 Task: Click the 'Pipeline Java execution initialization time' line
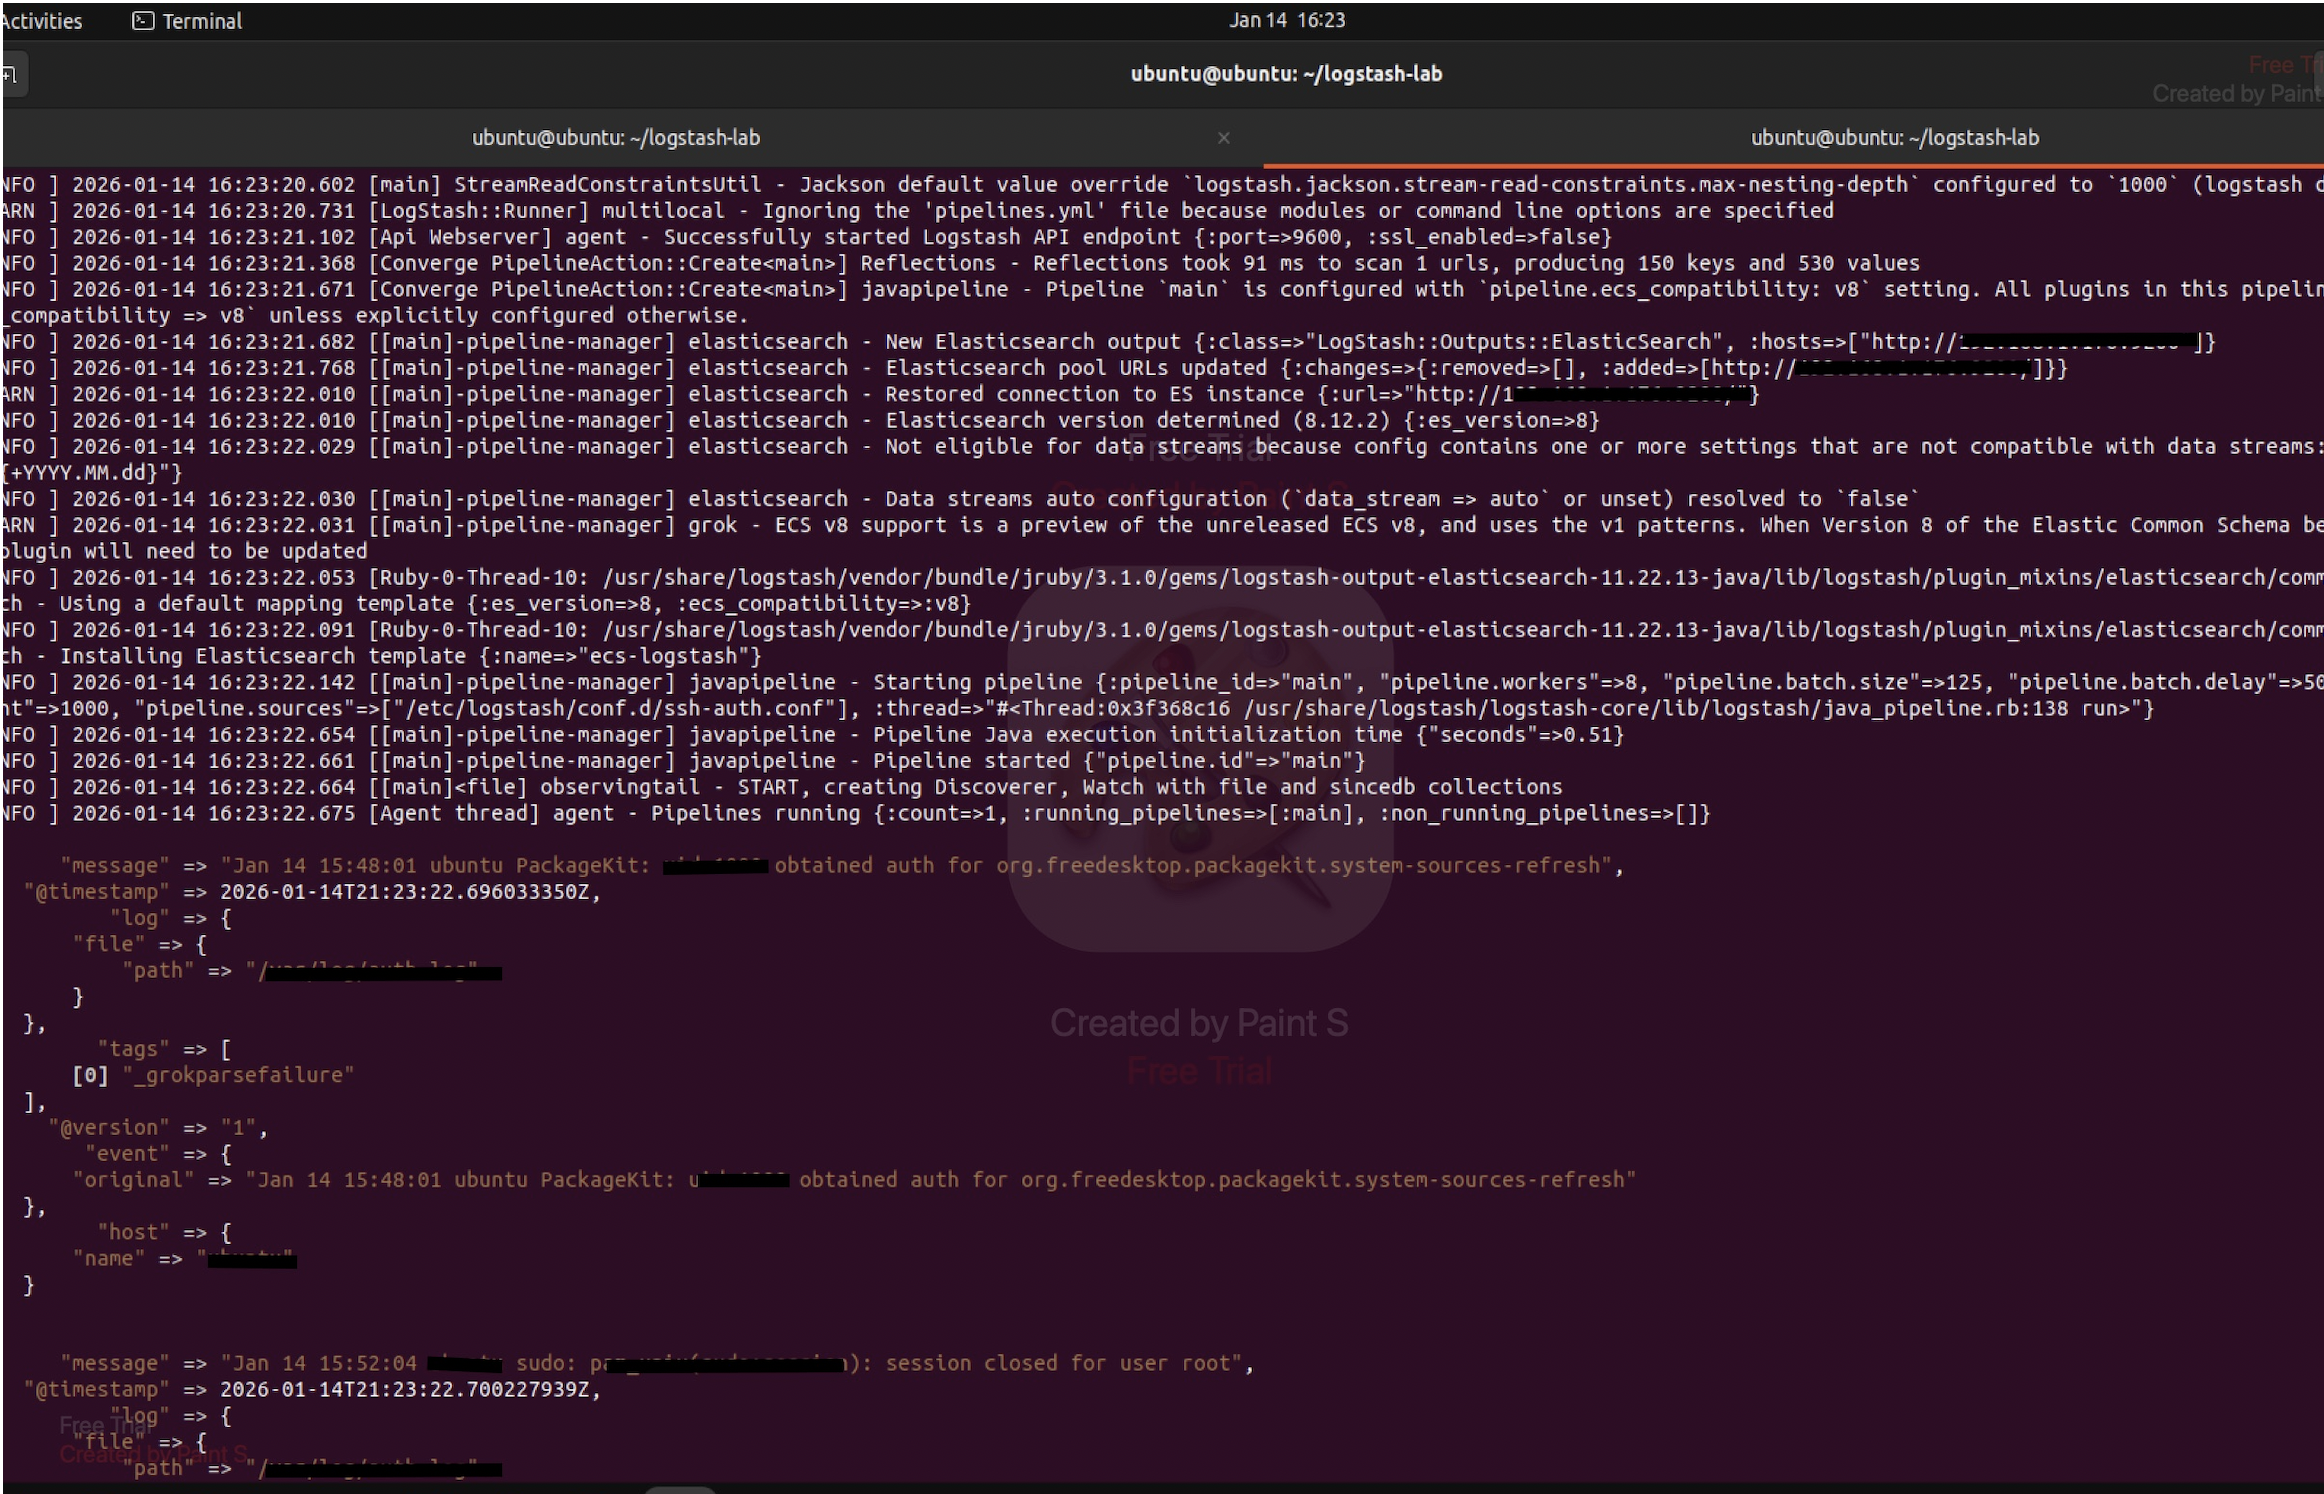pos(812,735)
